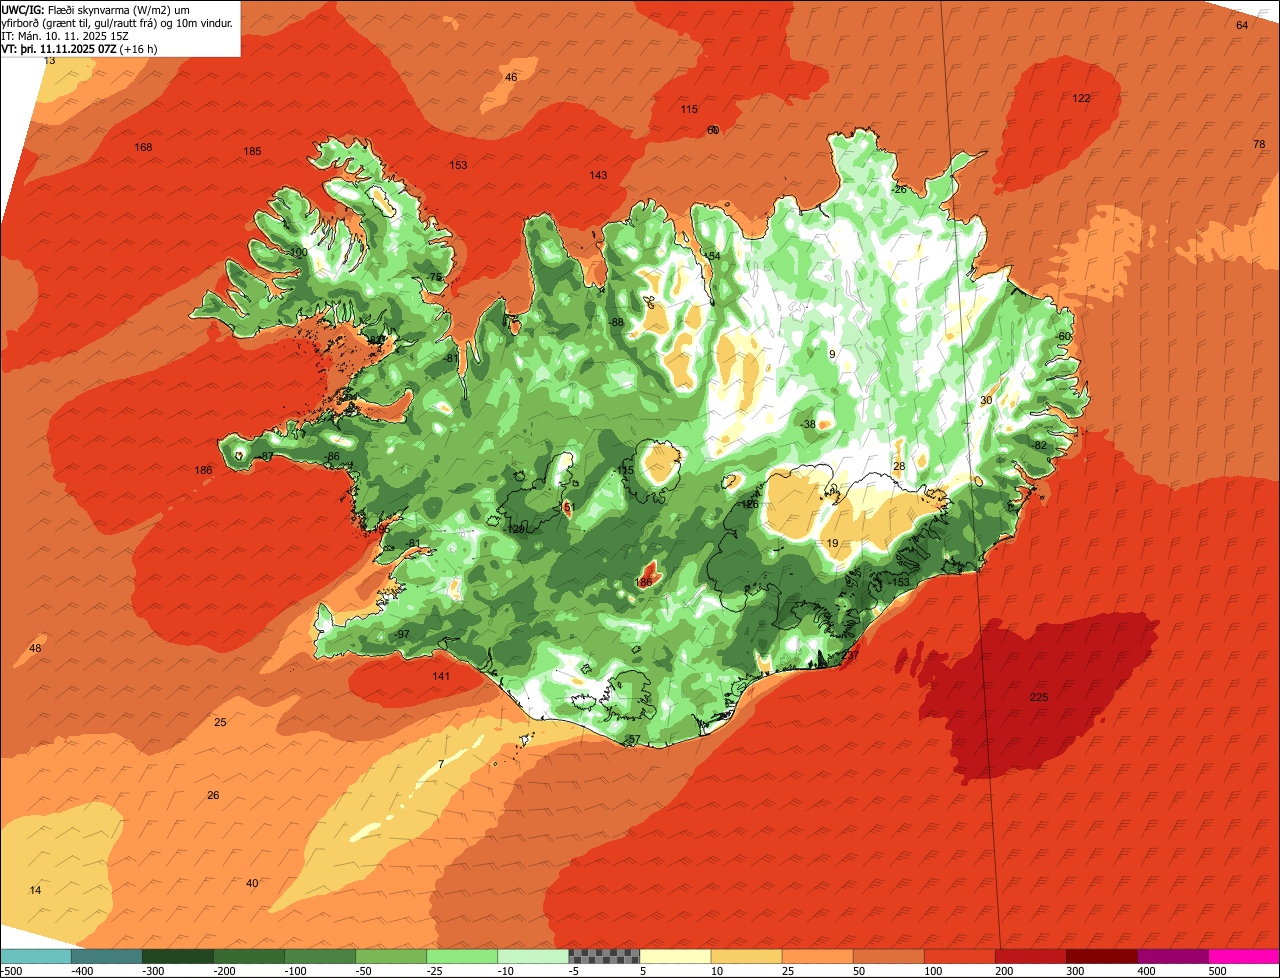Click the "IT: Mán. 10. 11. 2025 15Z" line

67,36
